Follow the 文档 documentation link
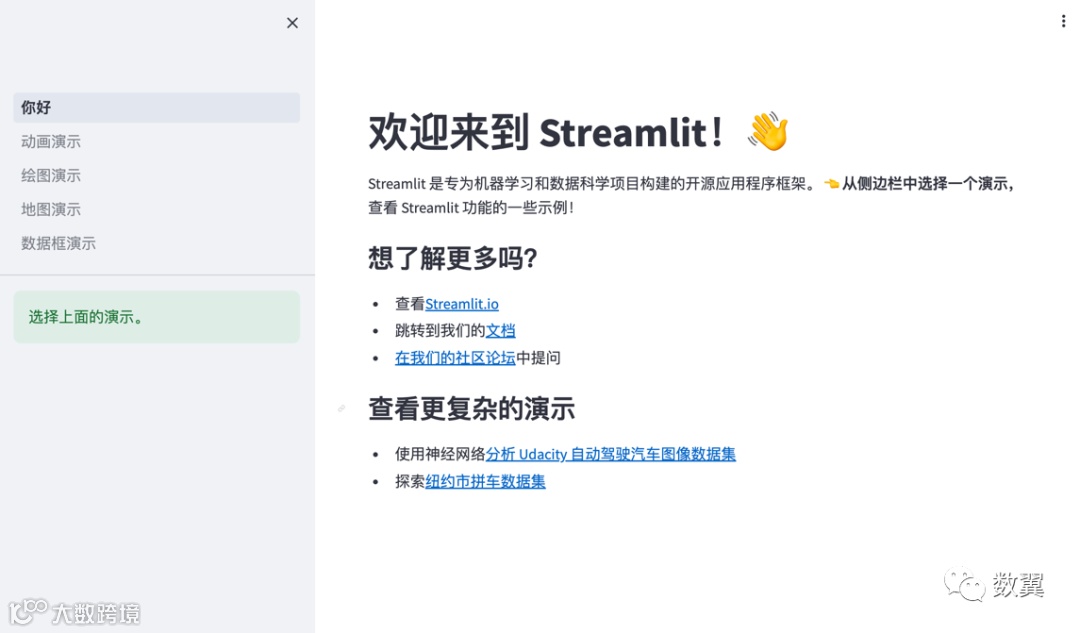Image resolution: width=1080 pixels, height=633 pixels. [500, 331]
